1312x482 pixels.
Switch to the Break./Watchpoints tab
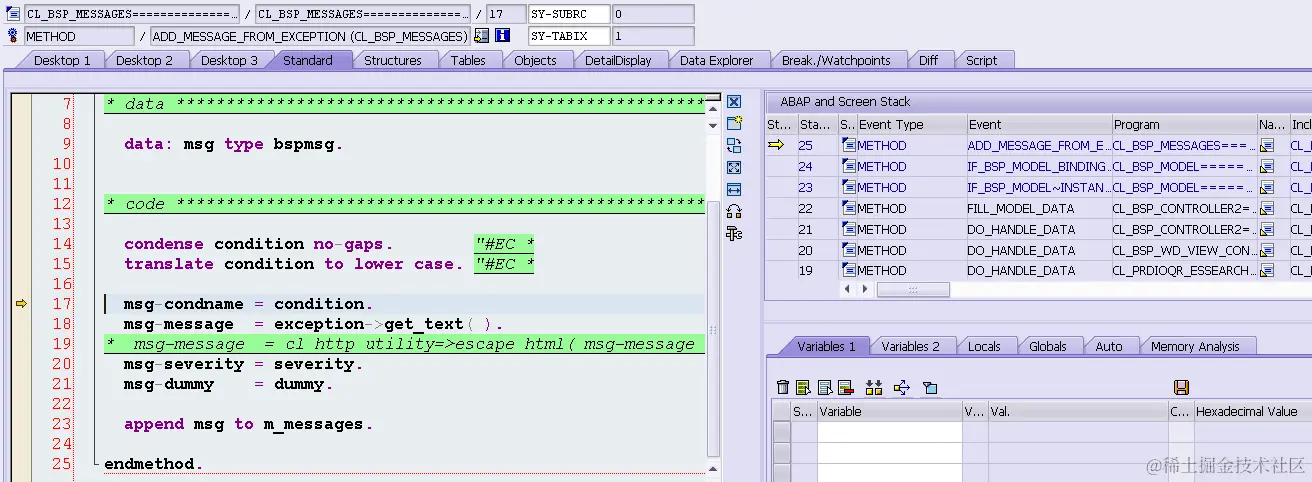pyautogui.click(x=836, y=60)
